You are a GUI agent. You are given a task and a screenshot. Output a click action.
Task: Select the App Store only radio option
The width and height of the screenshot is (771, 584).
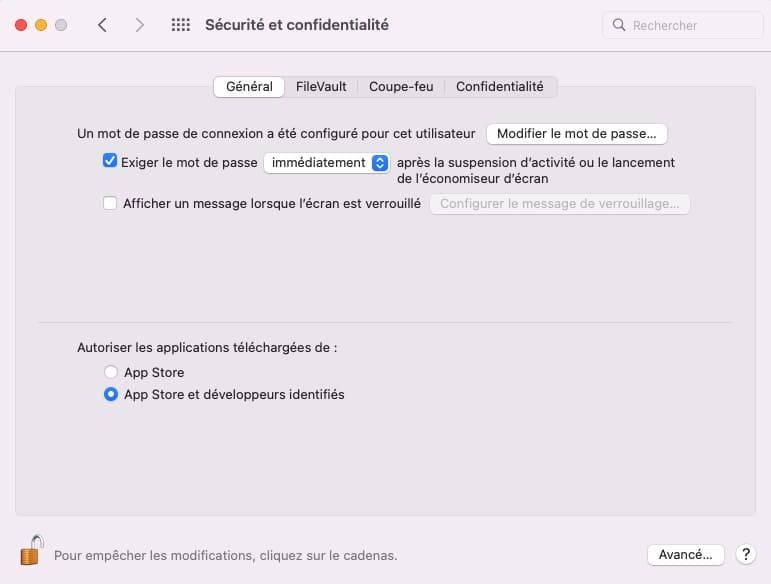[111, 372]
